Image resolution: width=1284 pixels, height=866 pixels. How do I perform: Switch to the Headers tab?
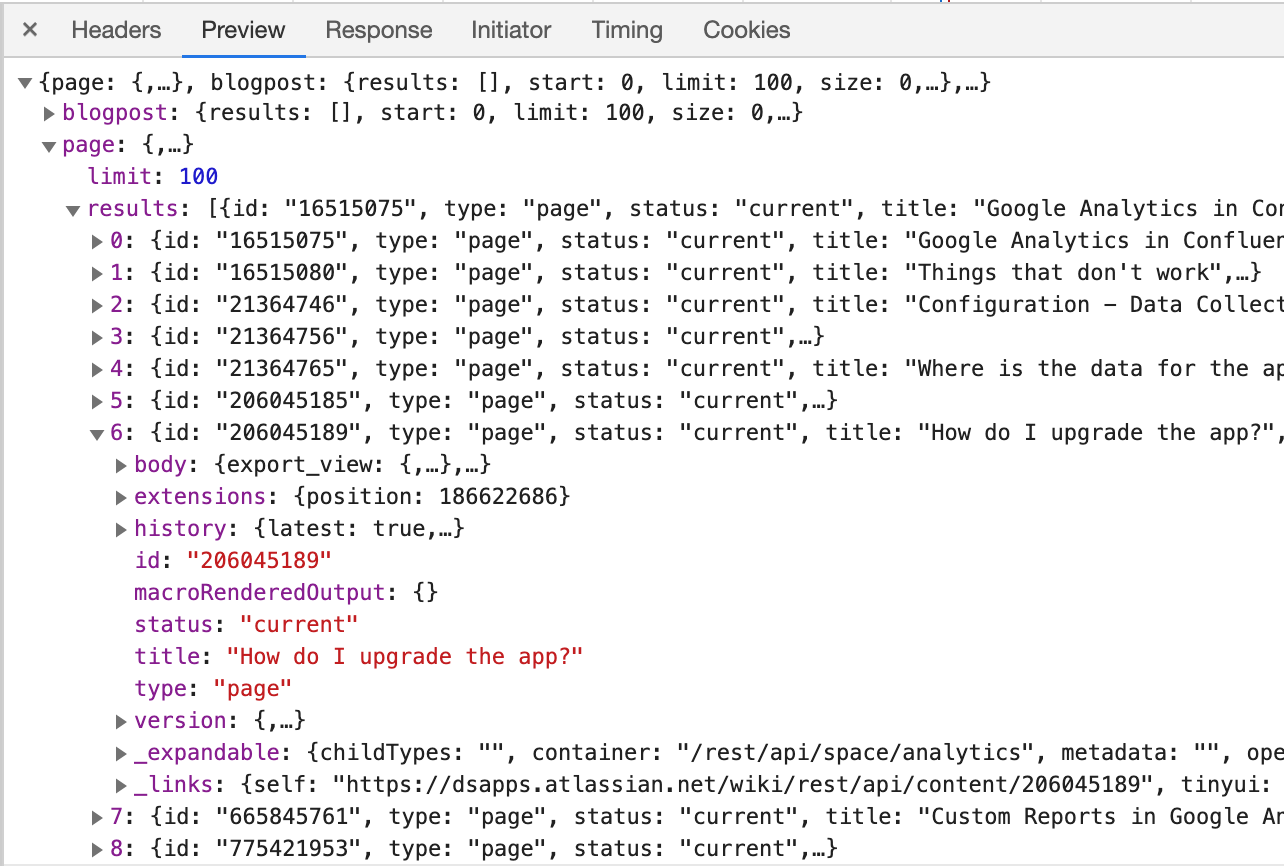click(116, 30)
